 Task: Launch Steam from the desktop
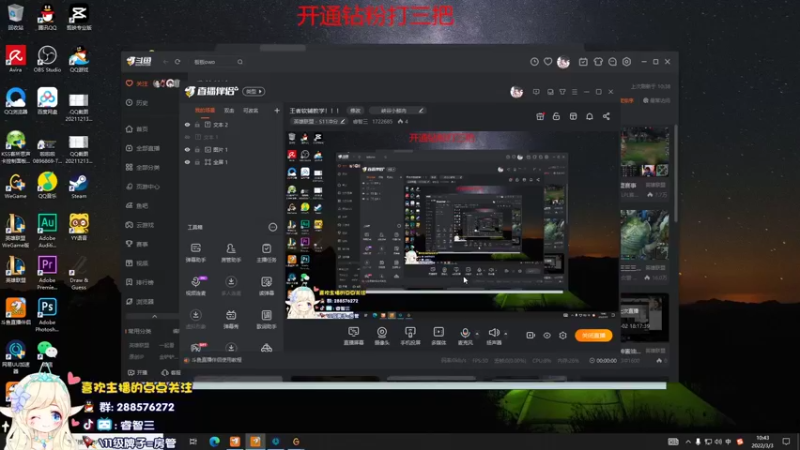click(79, 186)
